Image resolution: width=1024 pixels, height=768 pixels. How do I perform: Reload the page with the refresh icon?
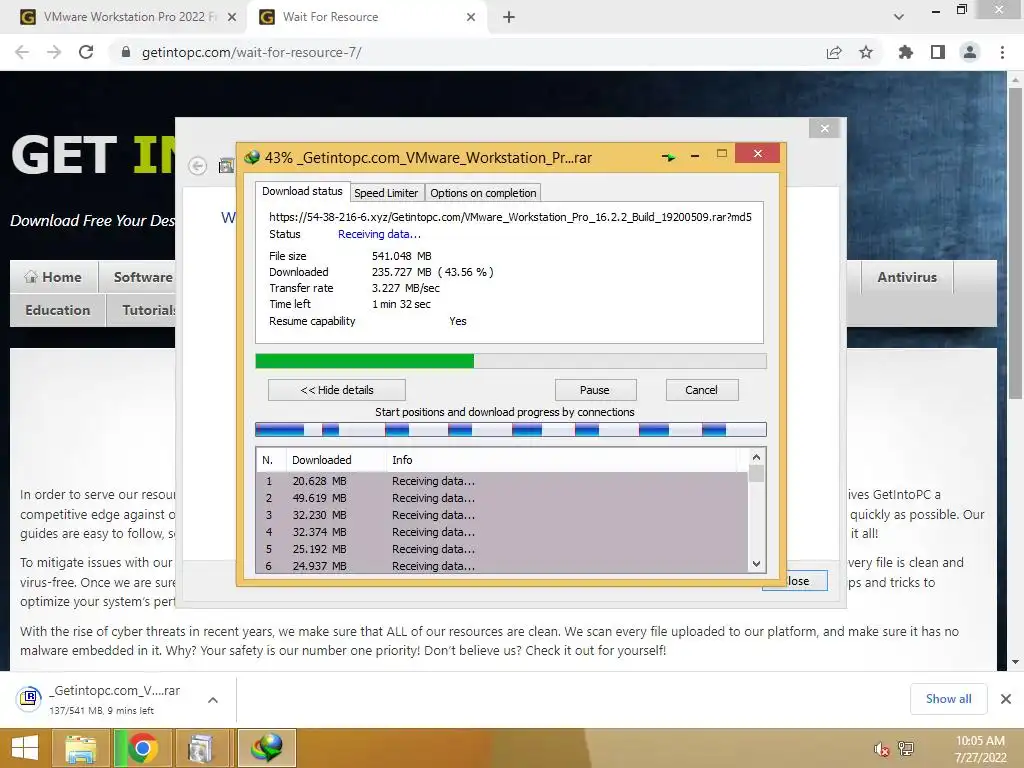coord(86,52)
